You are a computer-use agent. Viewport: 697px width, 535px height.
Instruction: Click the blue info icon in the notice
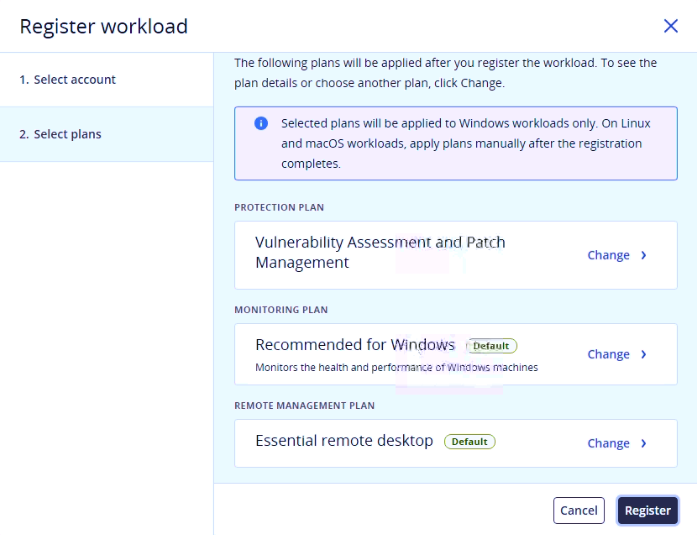[261, 123]
